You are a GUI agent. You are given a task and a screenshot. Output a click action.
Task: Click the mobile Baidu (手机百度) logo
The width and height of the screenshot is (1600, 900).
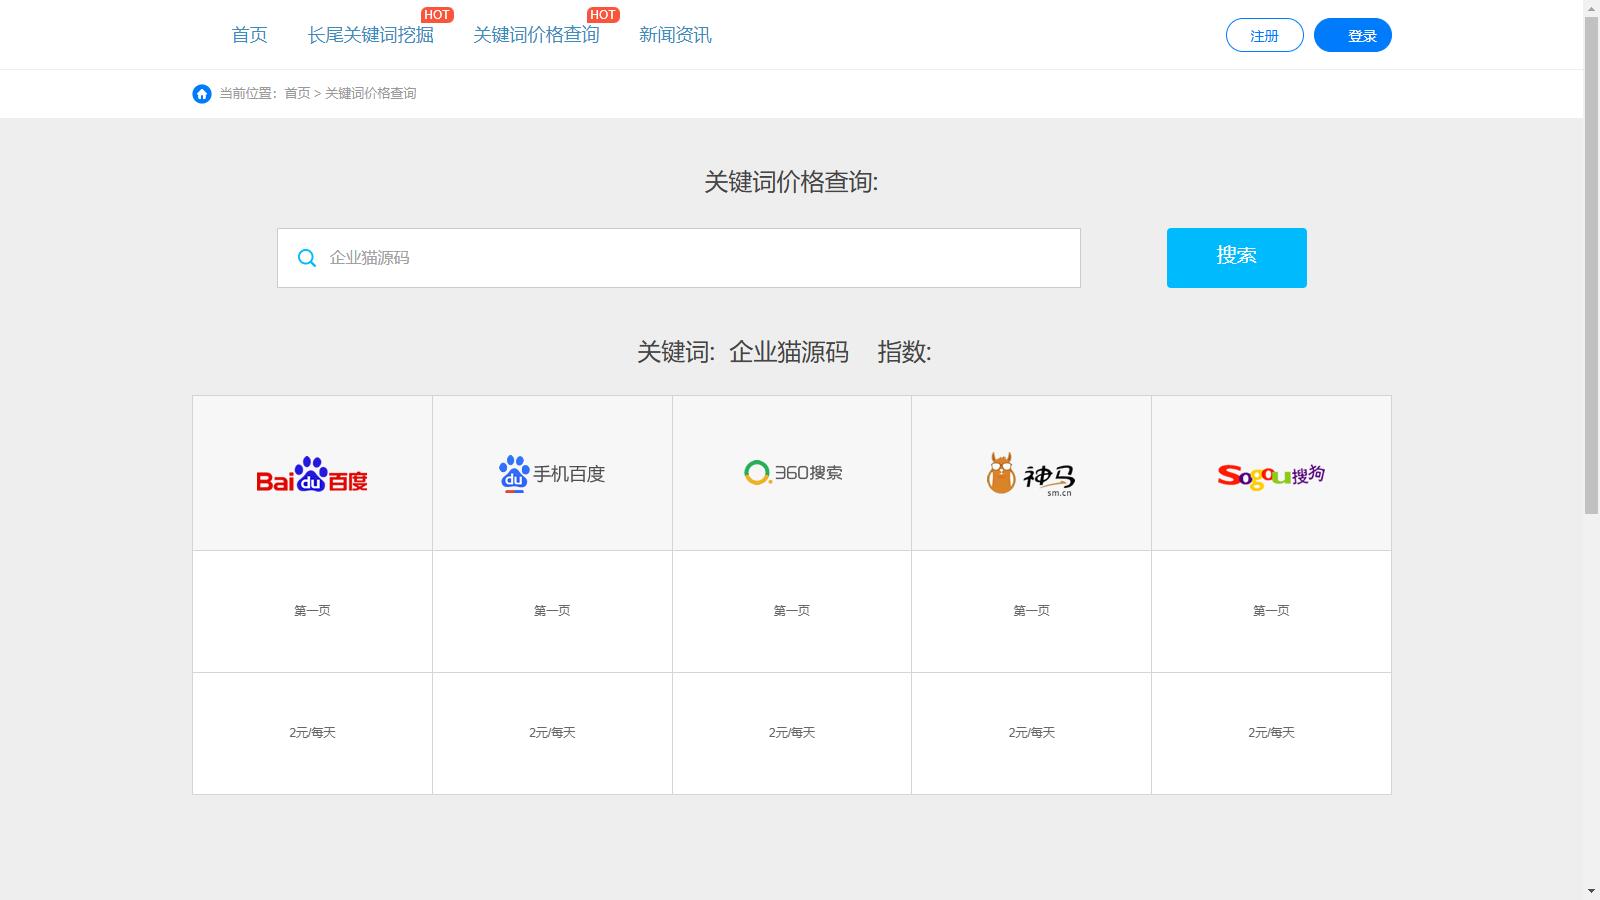(x=552, y=474)
